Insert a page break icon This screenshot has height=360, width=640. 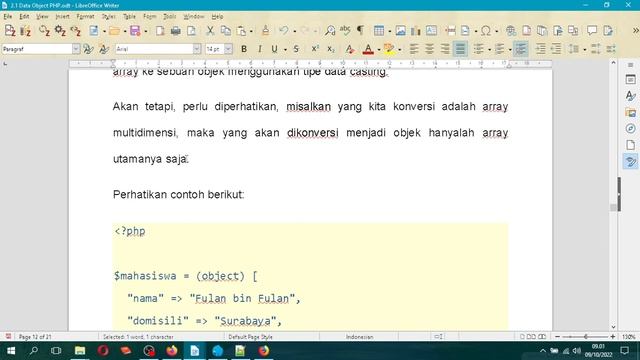click(450, 31)
